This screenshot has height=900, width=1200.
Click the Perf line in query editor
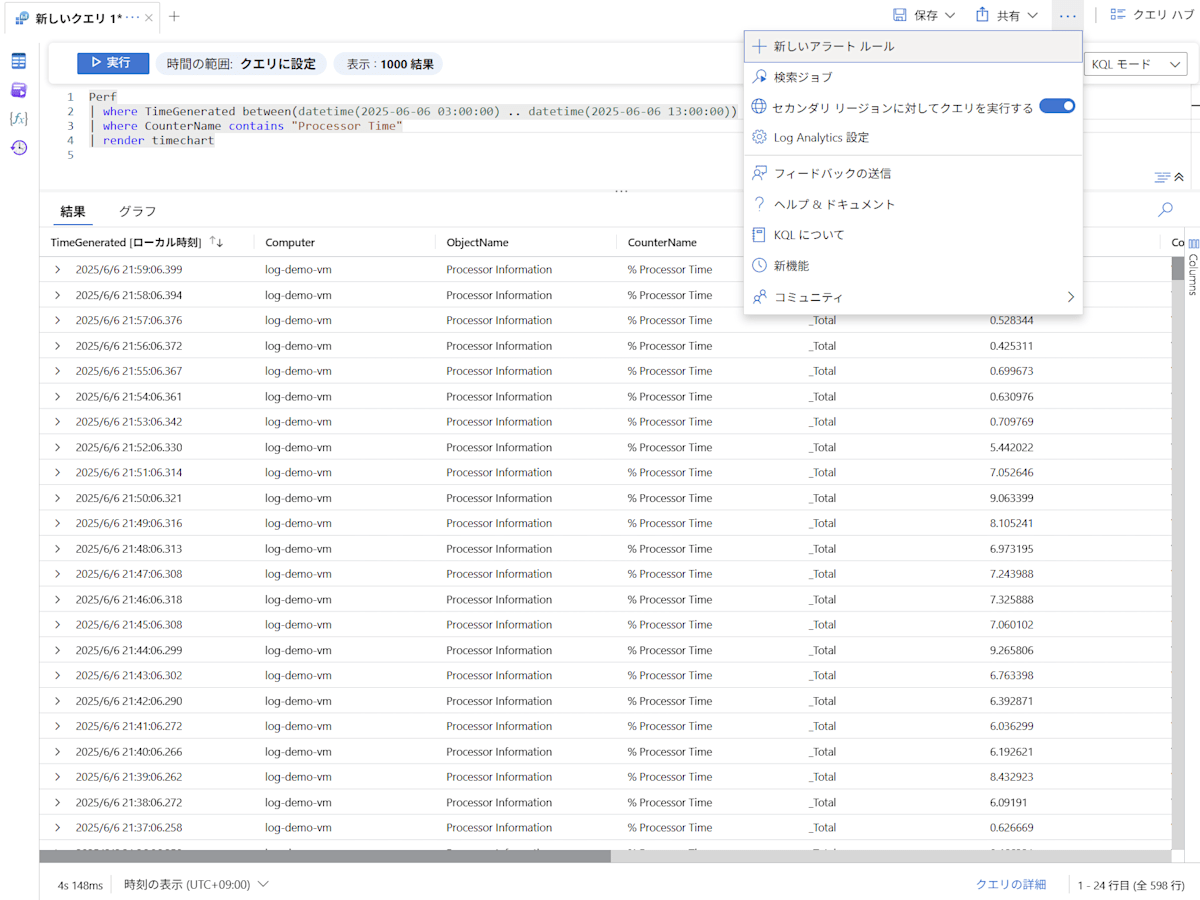[103, 97]
